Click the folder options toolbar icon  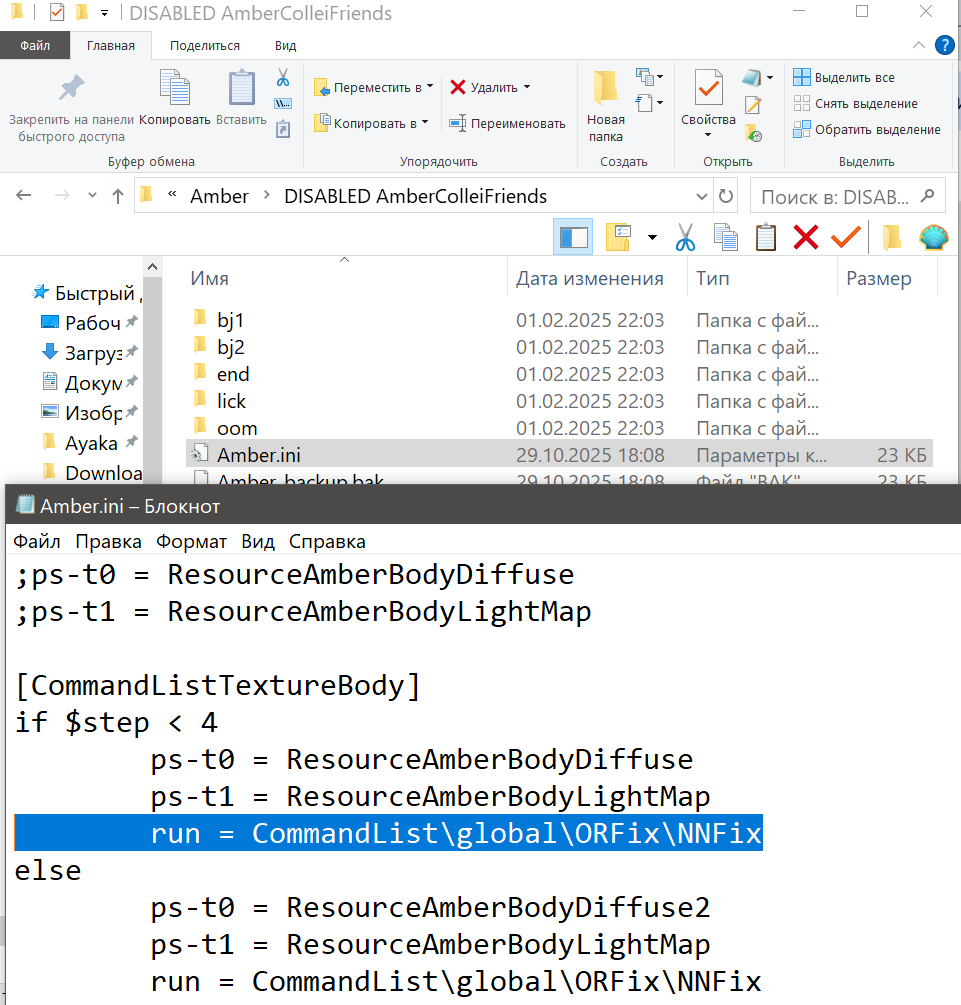[x=619, y=237]
